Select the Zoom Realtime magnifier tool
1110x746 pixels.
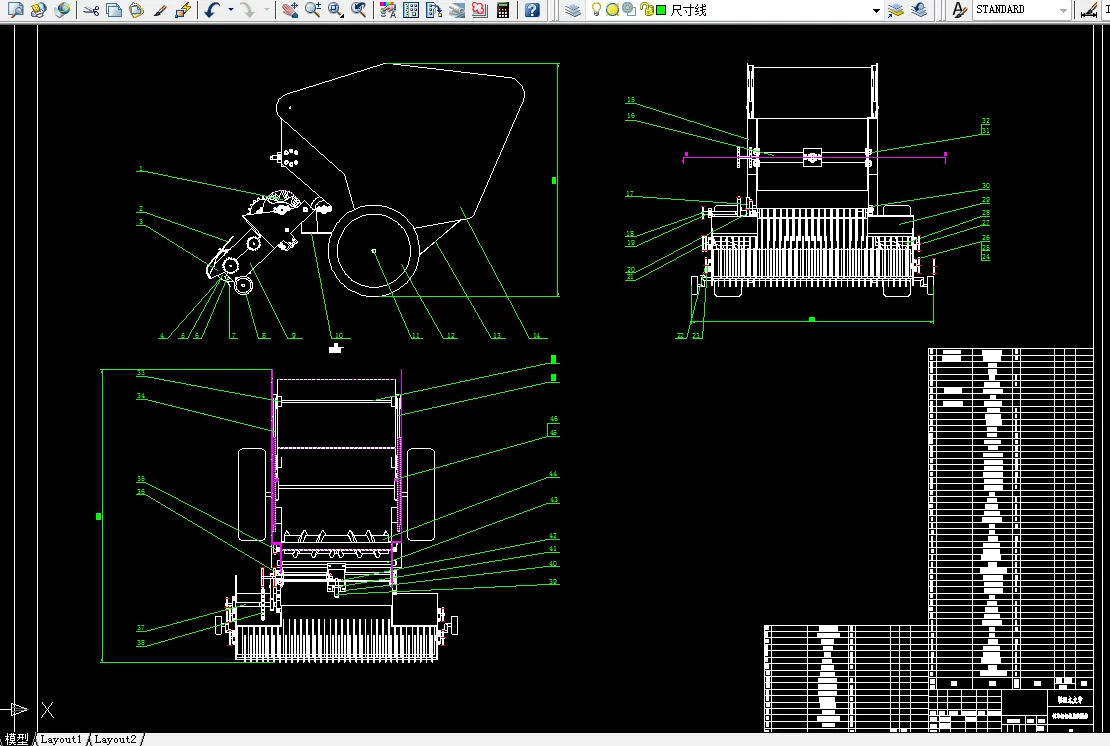pyautogui.click(x=313, y=10)
